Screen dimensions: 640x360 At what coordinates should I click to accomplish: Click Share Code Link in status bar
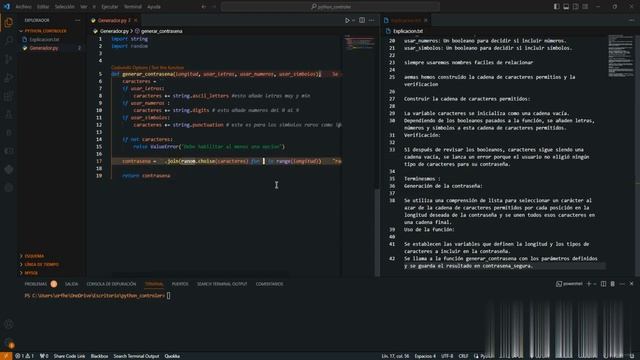[69, 356]
